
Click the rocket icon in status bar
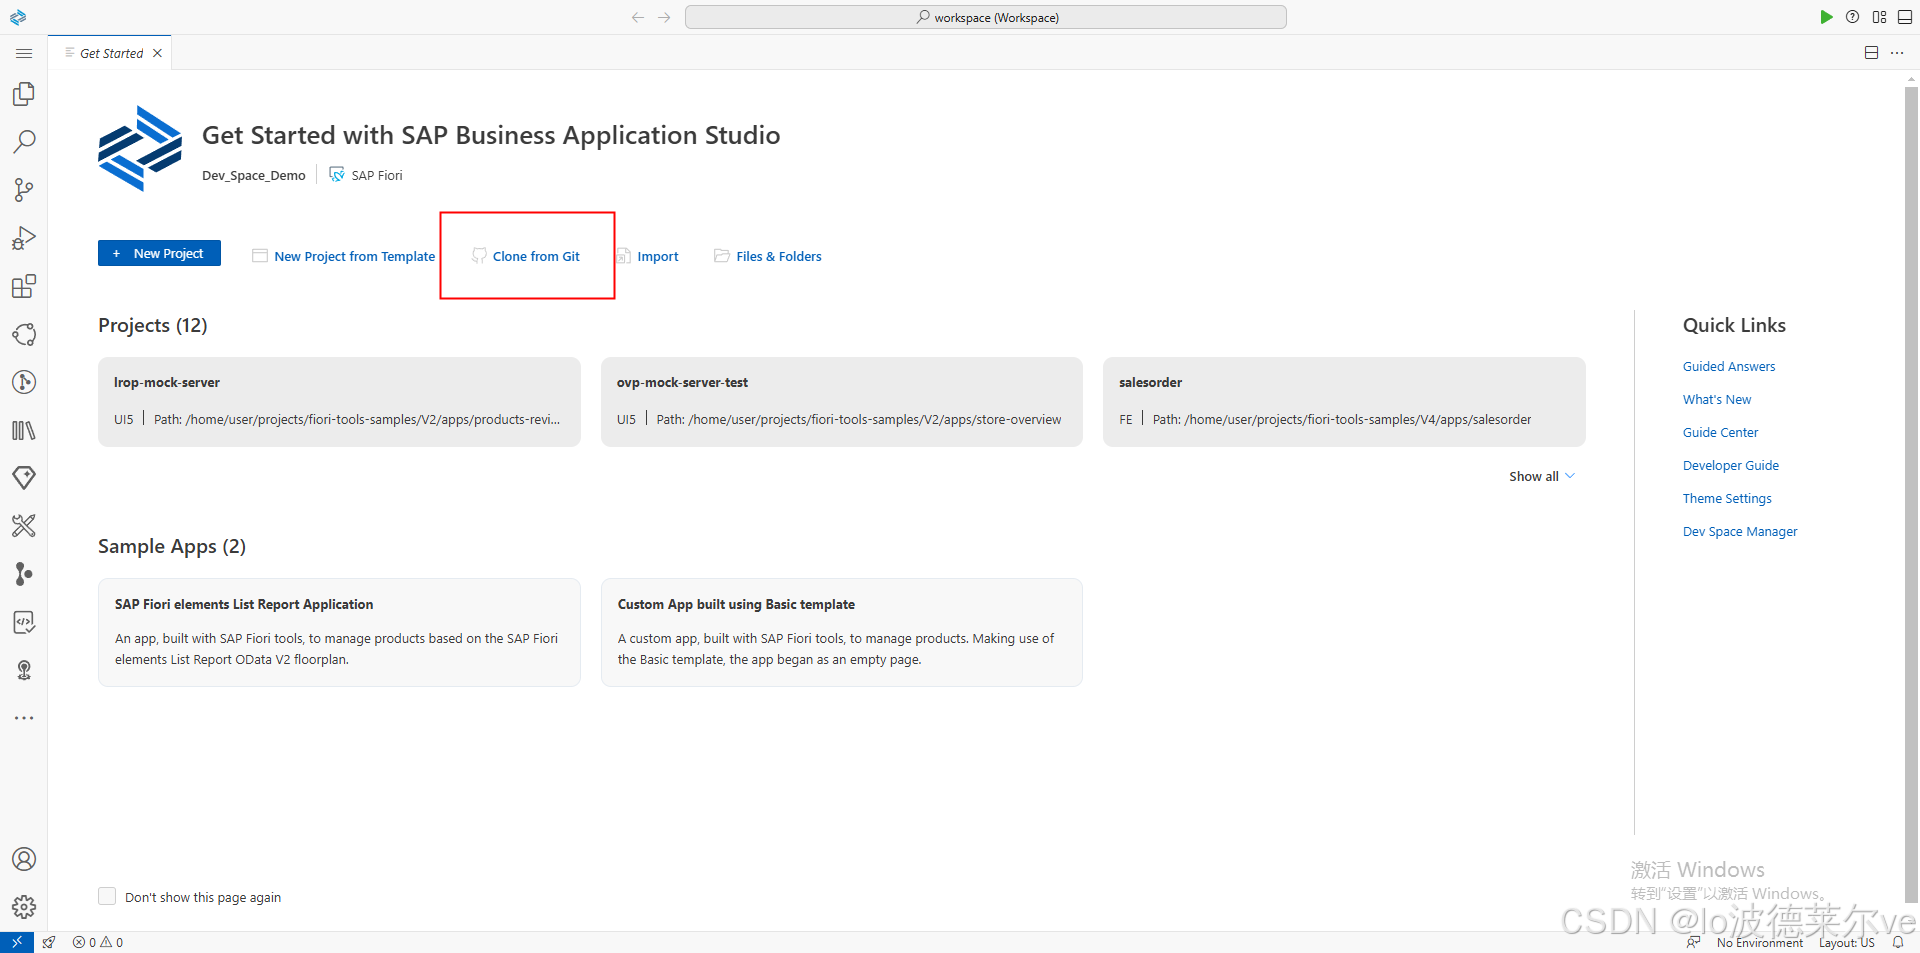tap(49, 942)
